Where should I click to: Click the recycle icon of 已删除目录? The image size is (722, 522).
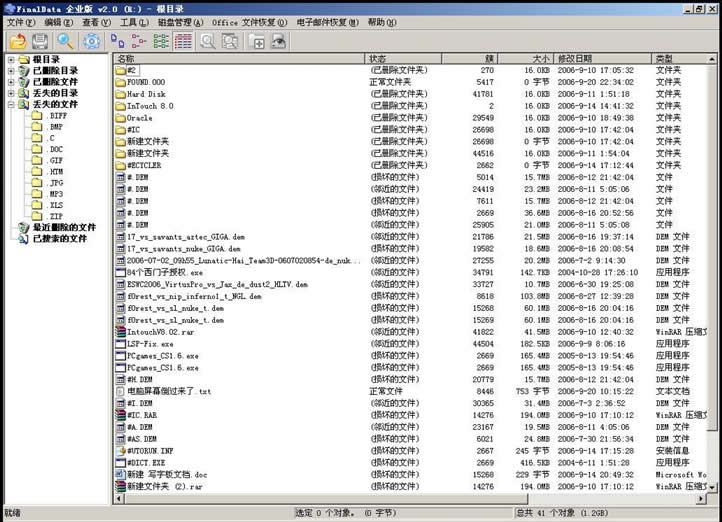pos(23,70)
